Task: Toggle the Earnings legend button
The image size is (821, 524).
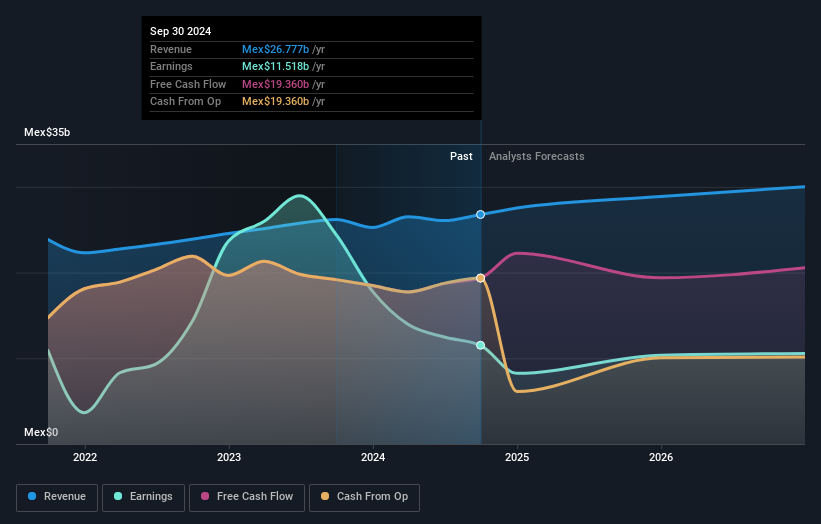Action: 143,497
